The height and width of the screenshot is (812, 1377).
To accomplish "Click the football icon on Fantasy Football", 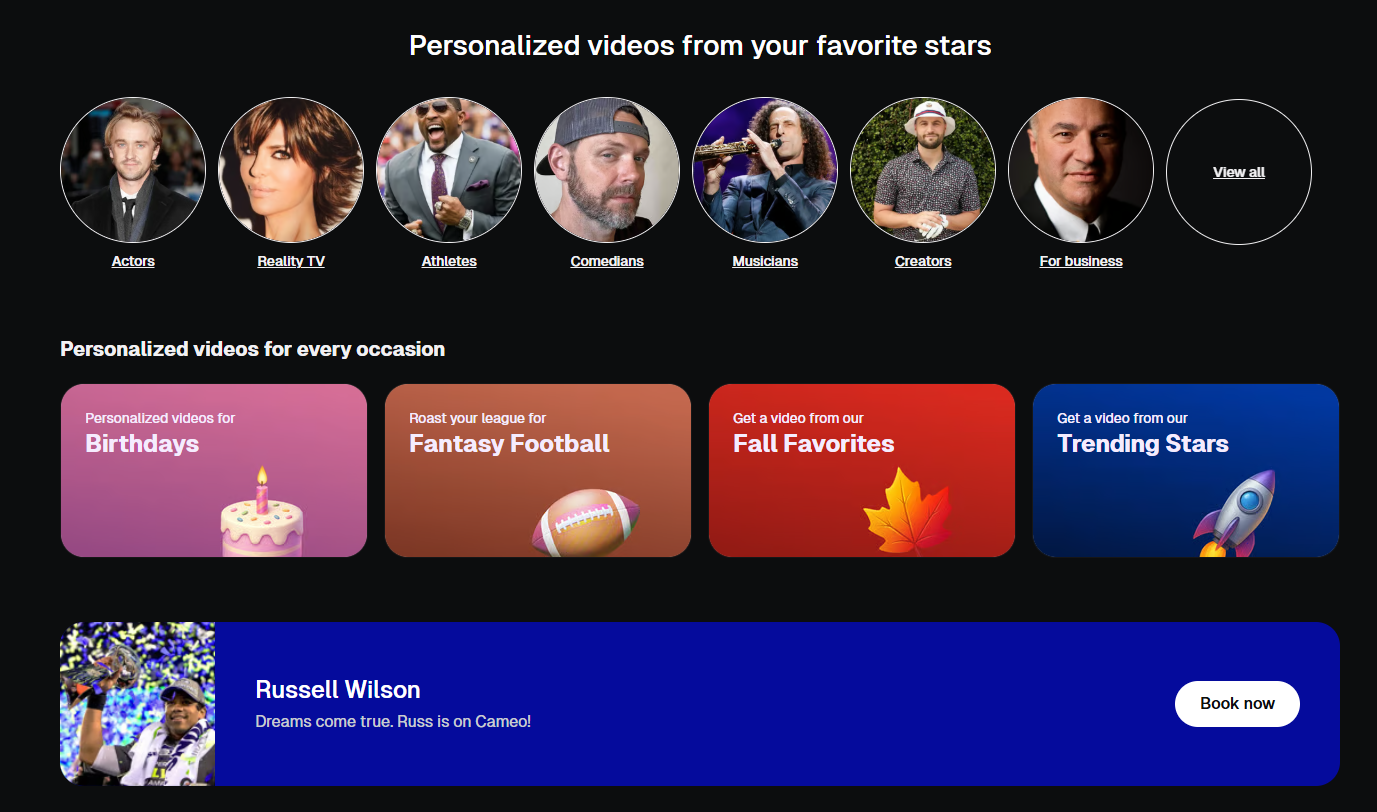I will [x=587, y=522].
